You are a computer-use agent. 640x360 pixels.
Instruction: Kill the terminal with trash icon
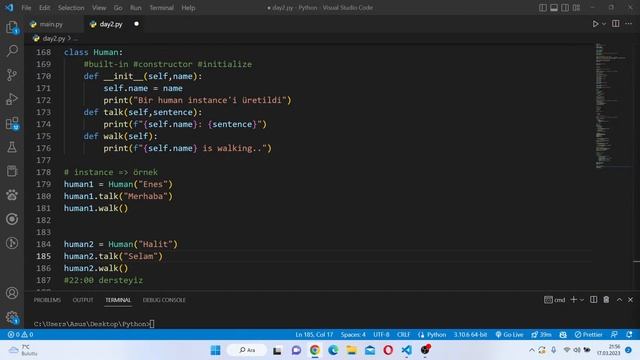tap(606, 300)
